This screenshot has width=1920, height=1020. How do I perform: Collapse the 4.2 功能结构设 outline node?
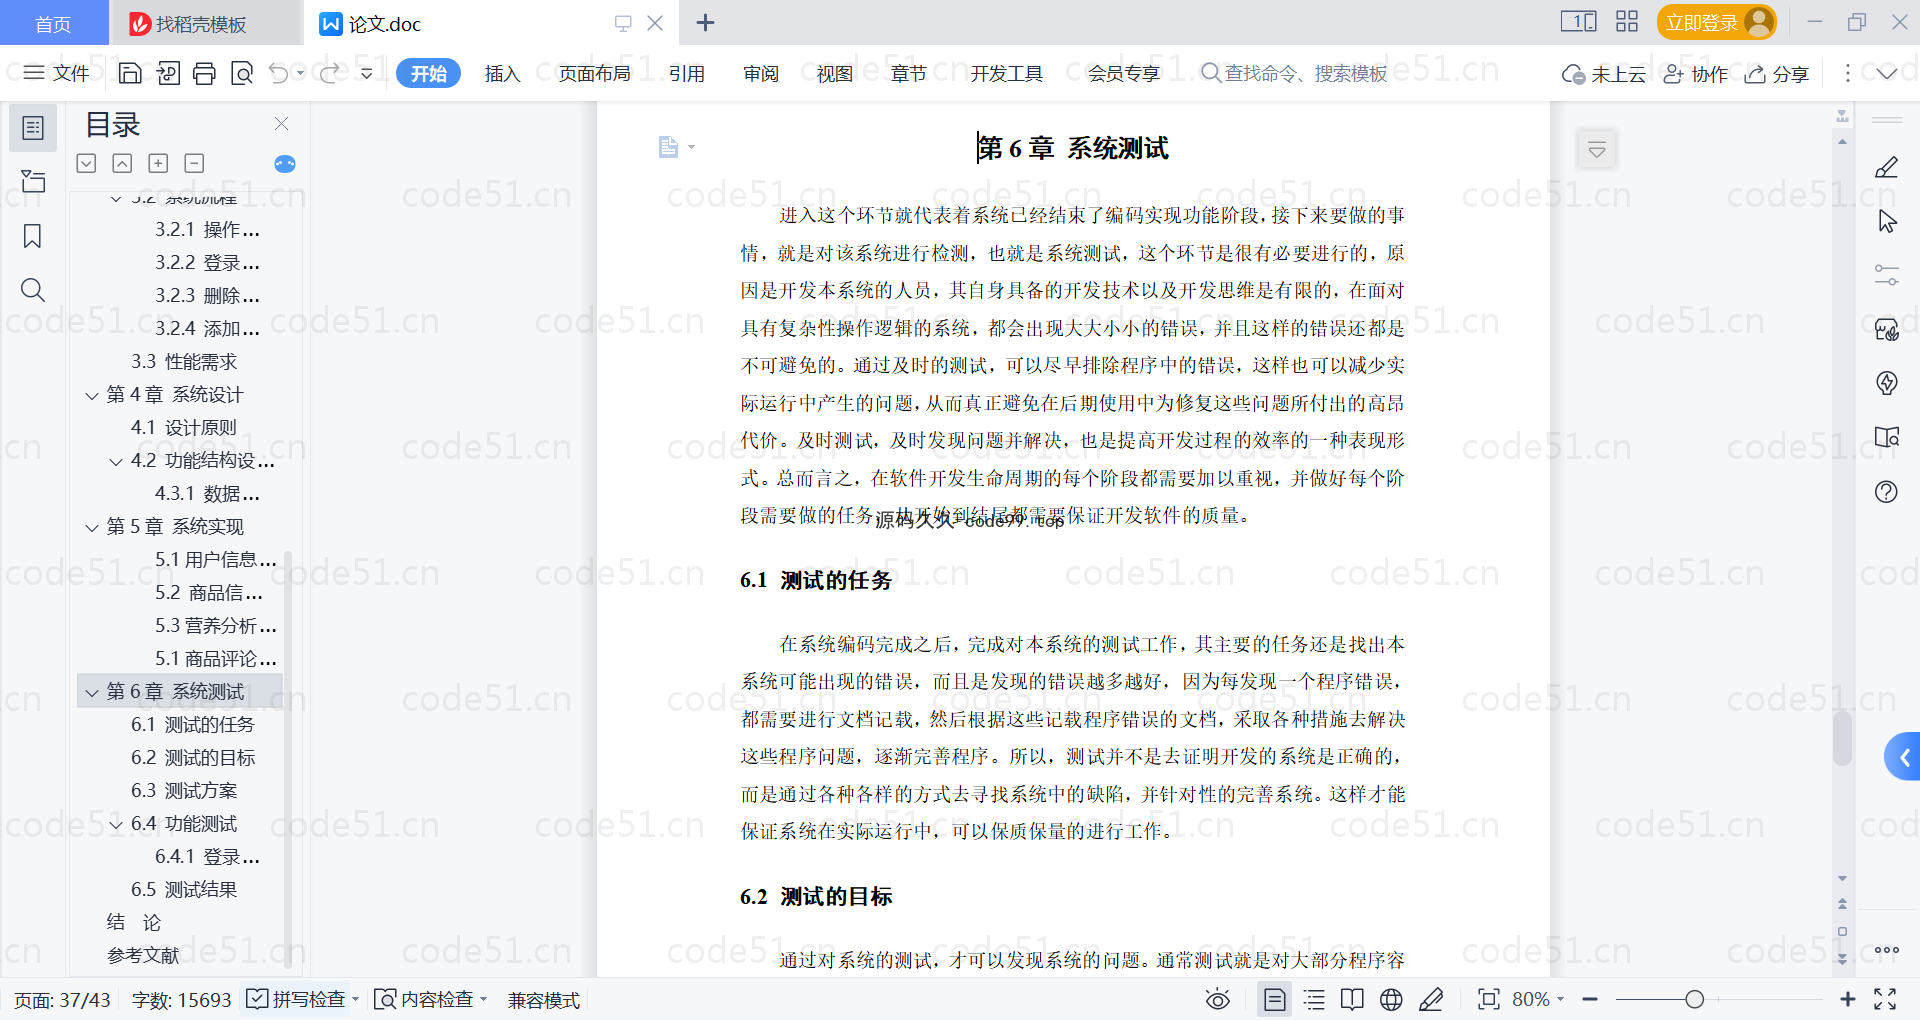pos(116,462)
